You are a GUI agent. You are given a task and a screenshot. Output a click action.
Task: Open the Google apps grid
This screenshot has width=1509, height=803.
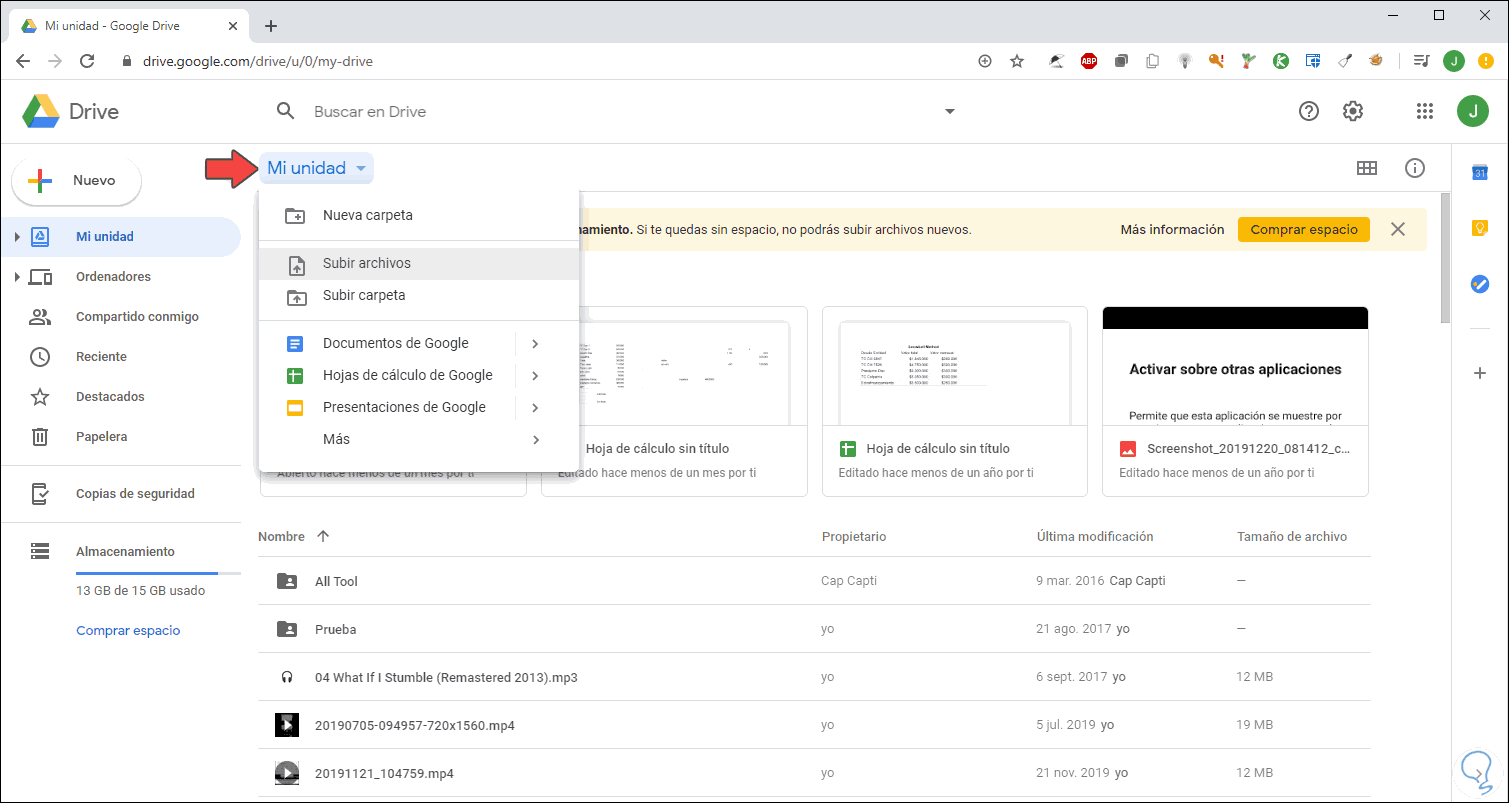pos(1425,111)
